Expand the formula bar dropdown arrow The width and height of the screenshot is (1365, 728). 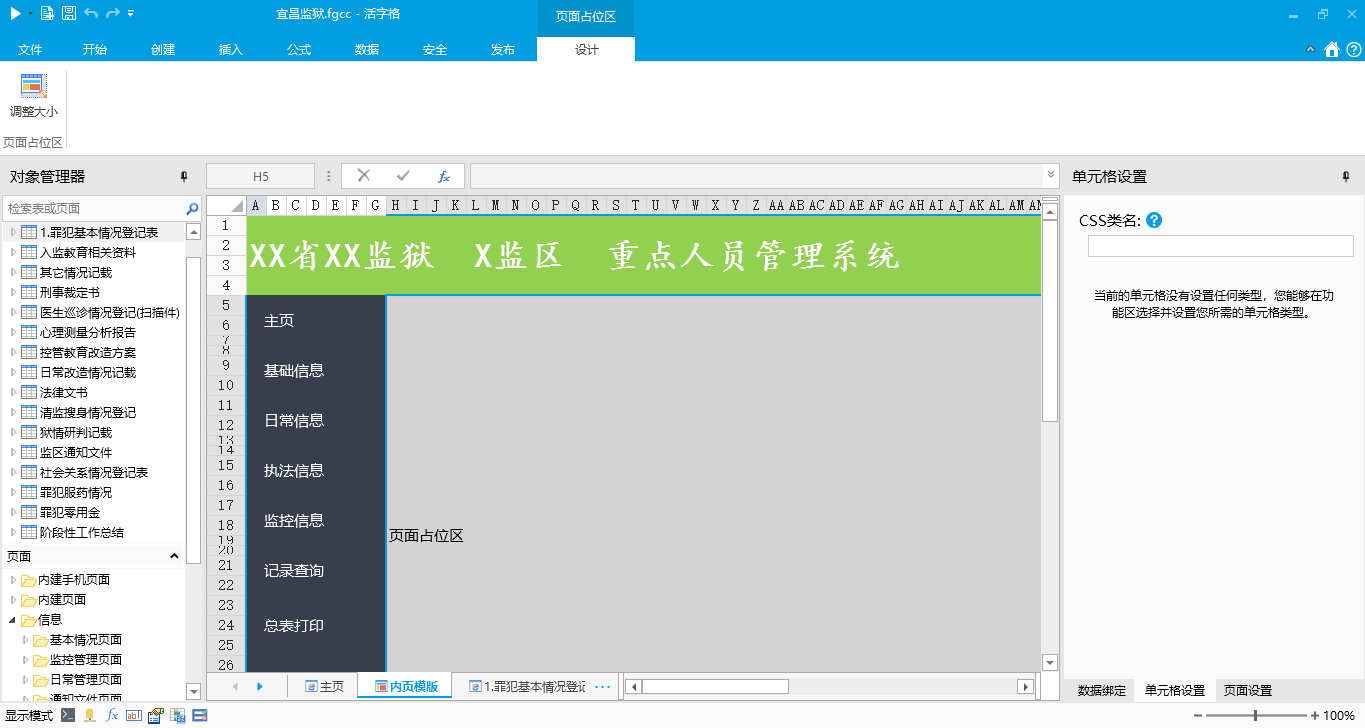click(1050, 175)
